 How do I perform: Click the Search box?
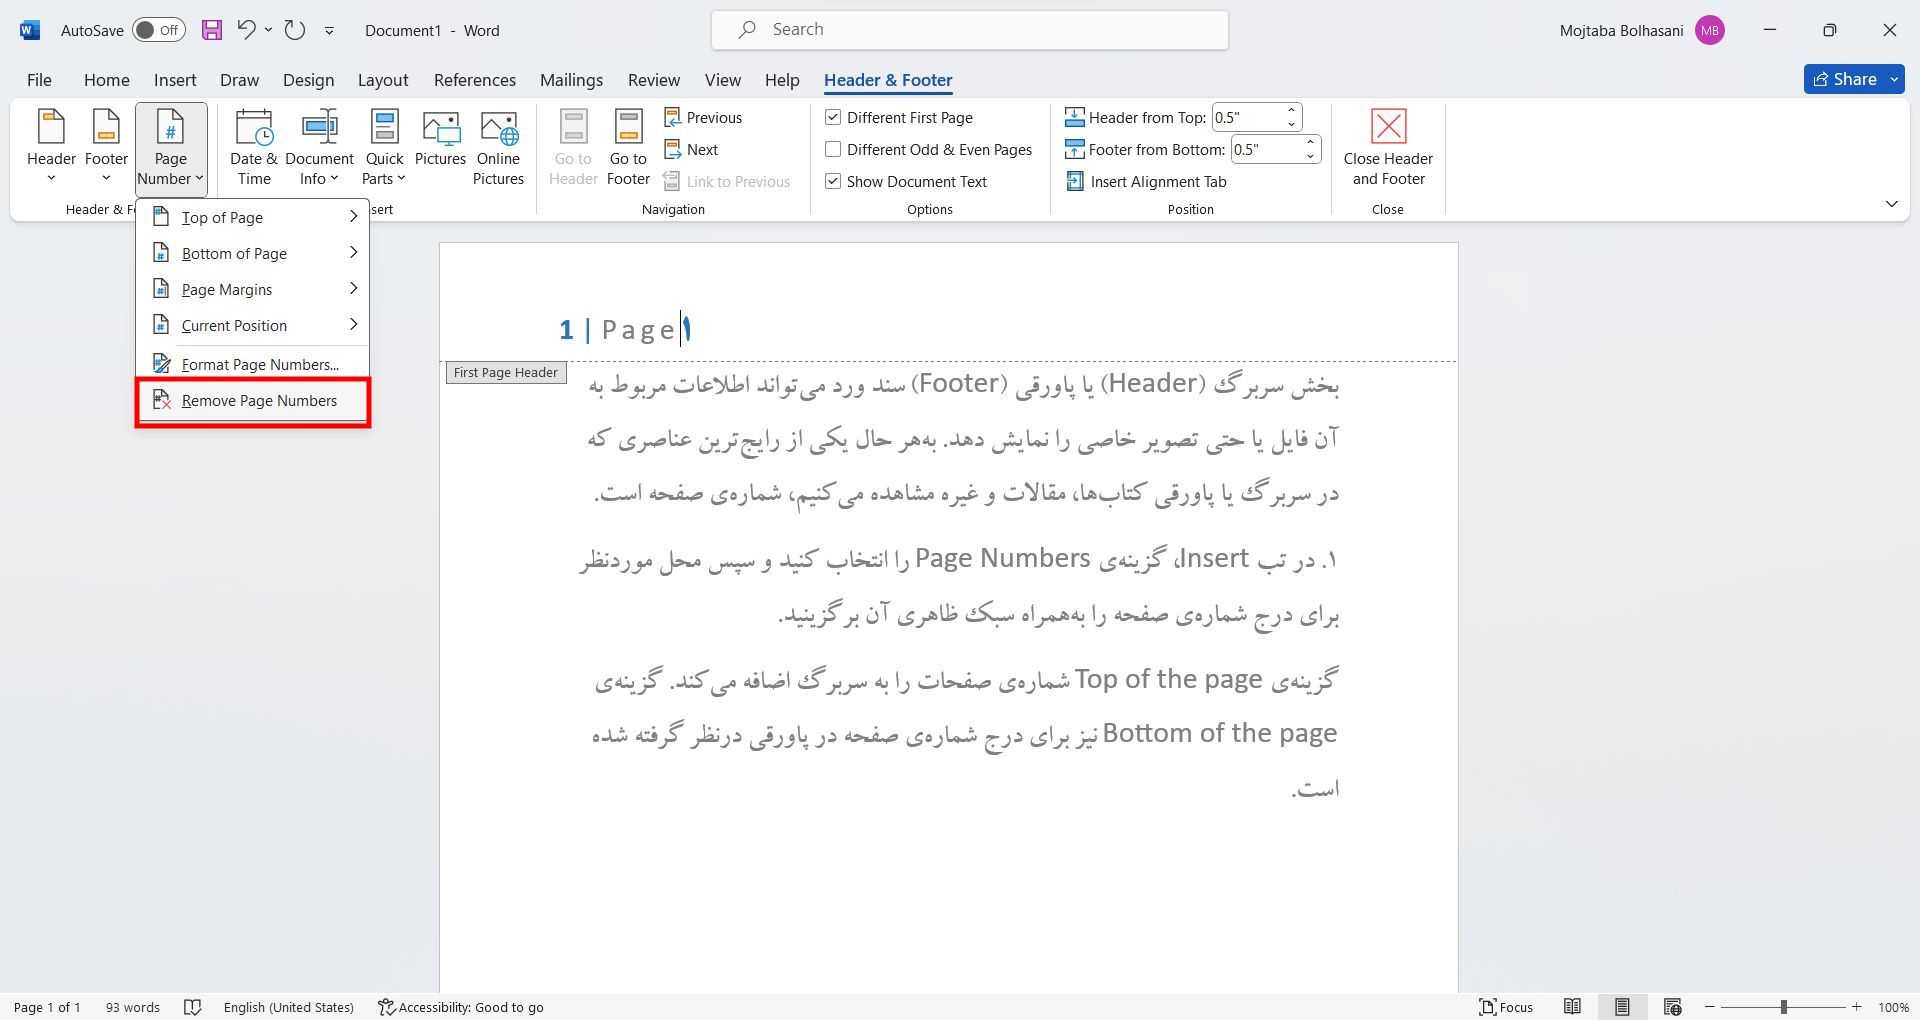[970, 30]
